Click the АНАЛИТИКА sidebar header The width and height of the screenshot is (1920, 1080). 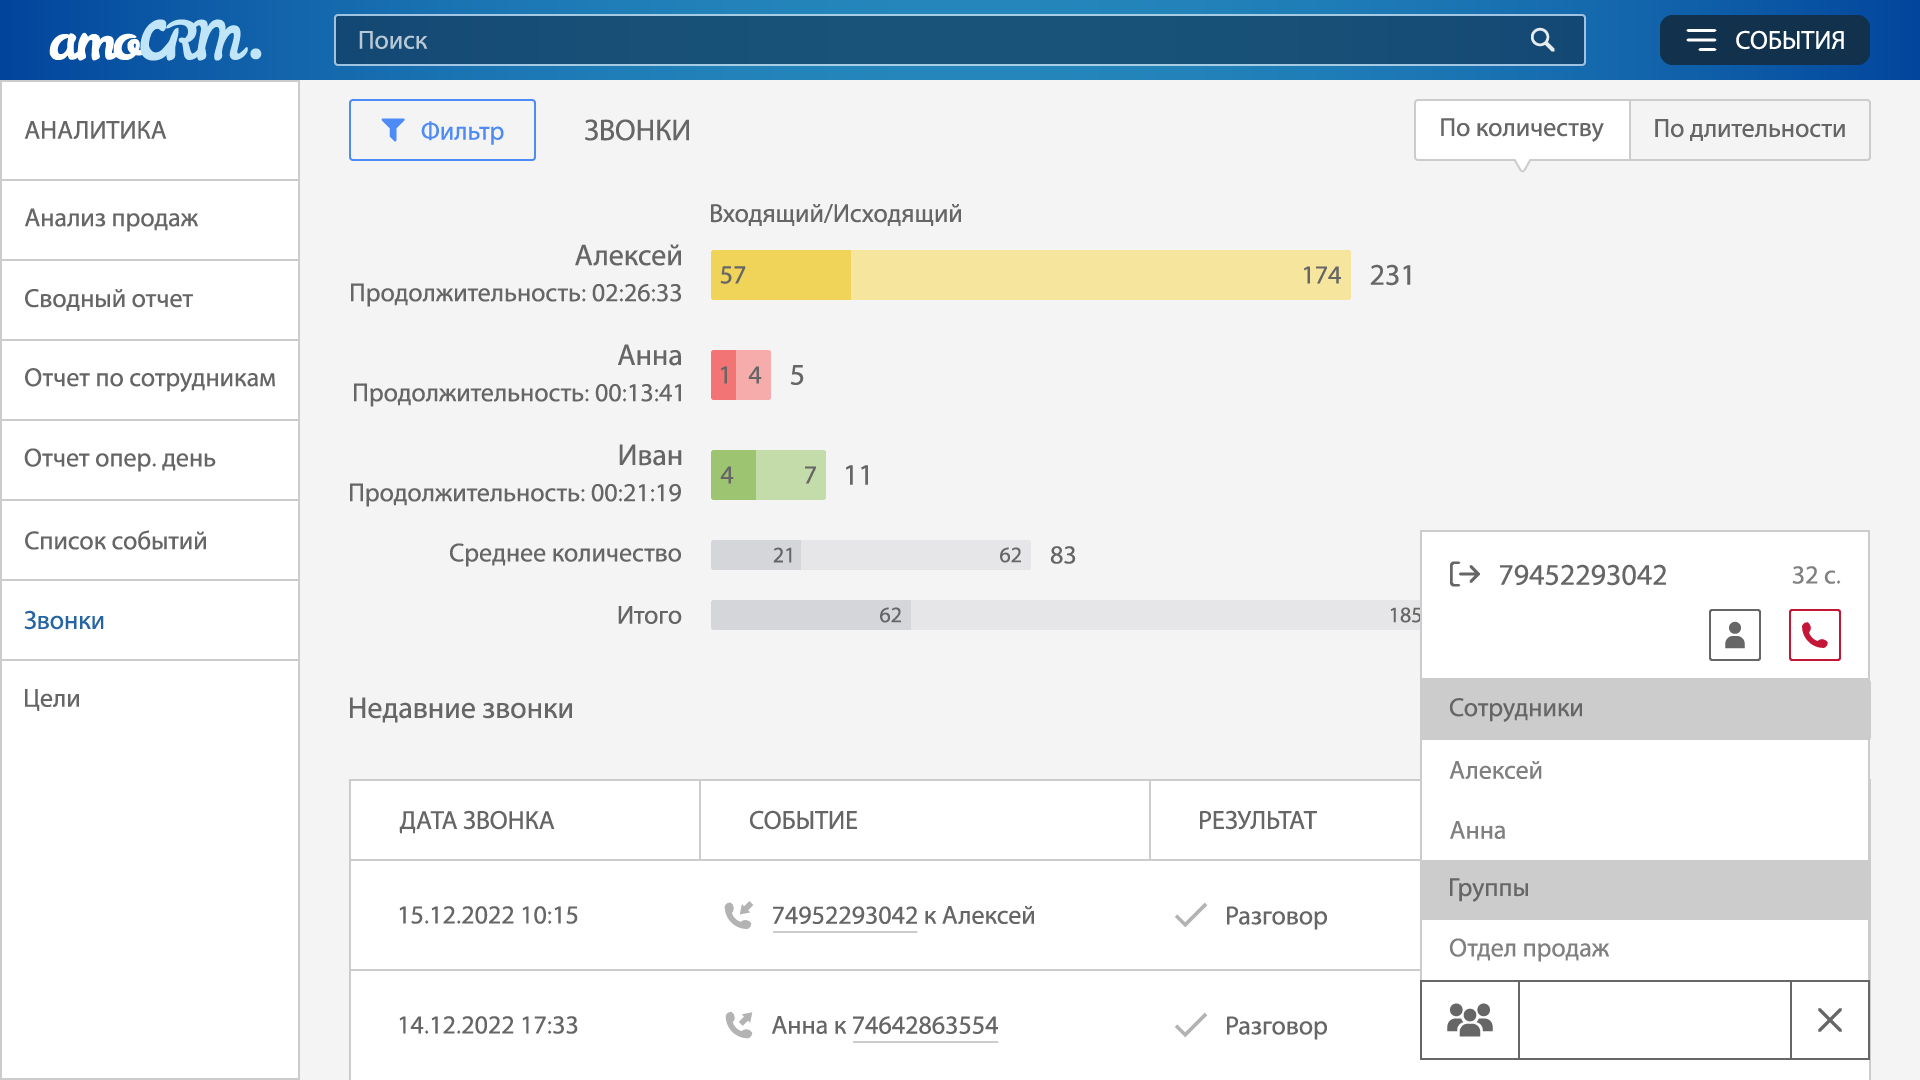150,130
